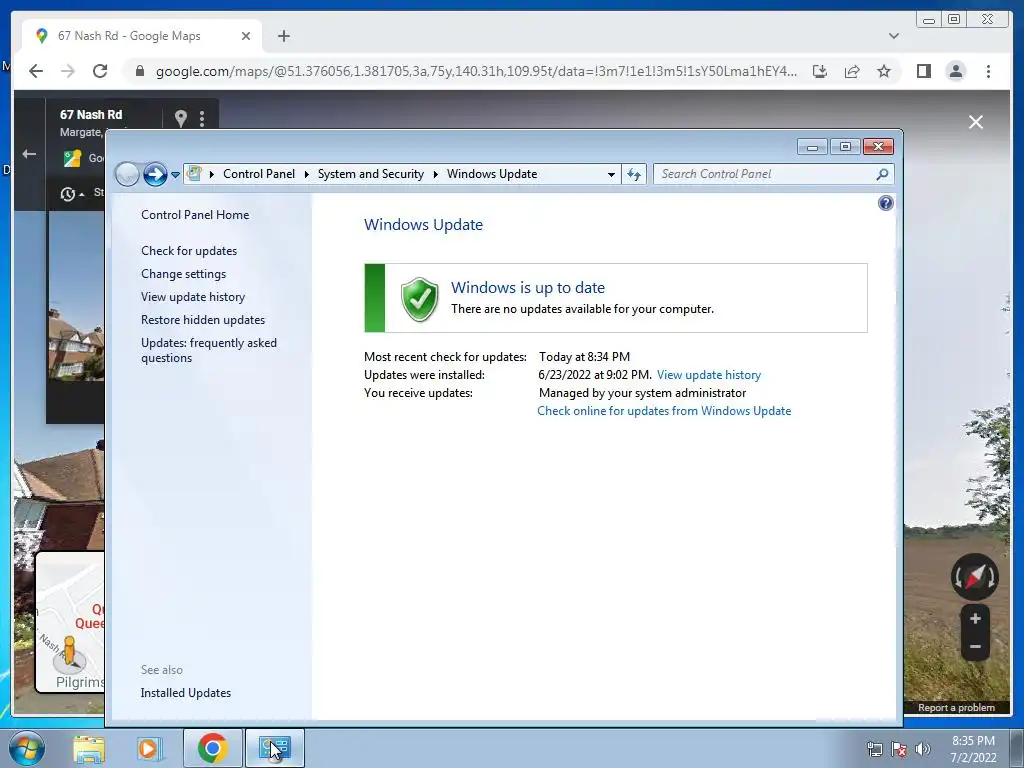
Task: Click Restore hidden updates
Action: 203,320
